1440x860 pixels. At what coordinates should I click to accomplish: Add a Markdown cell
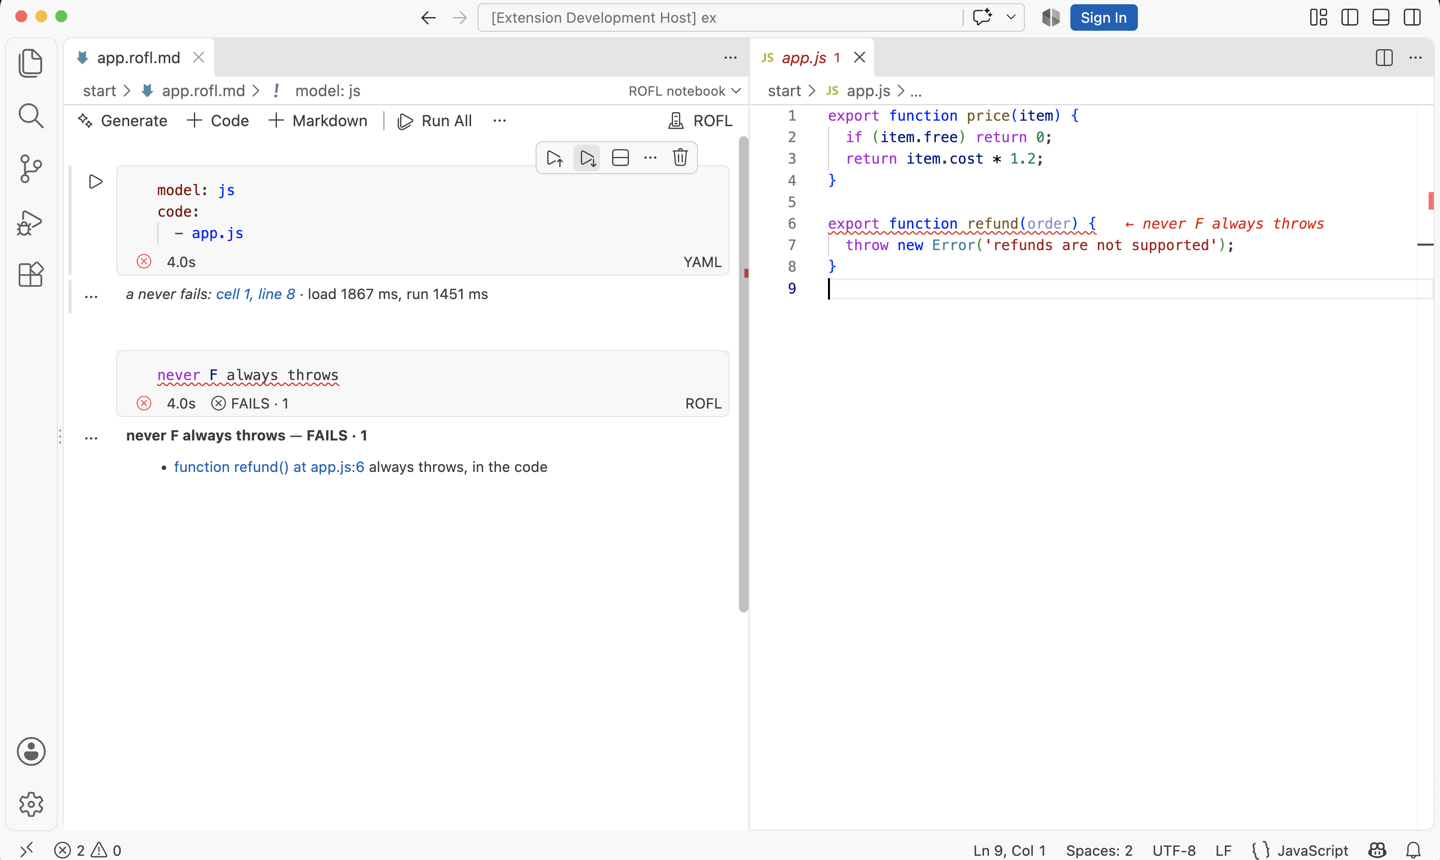(318, 121)
